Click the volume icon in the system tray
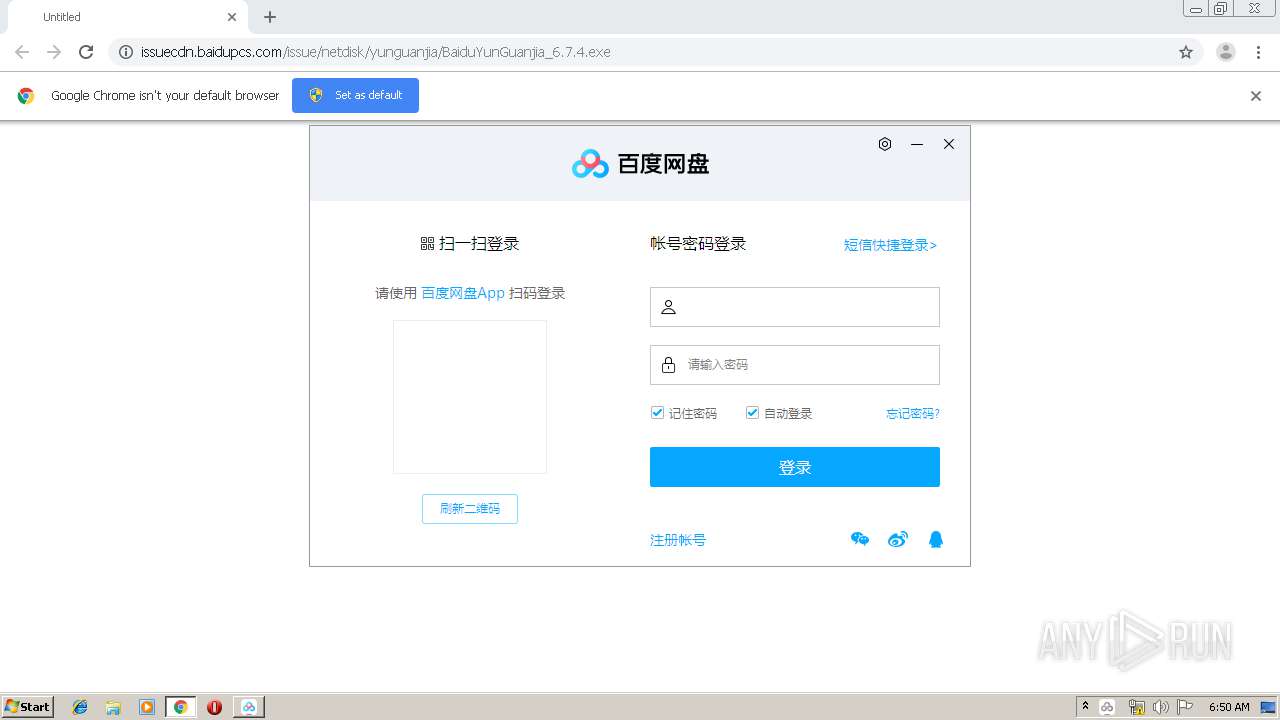Screen dimensions: 1280x720 [1160, 707]
